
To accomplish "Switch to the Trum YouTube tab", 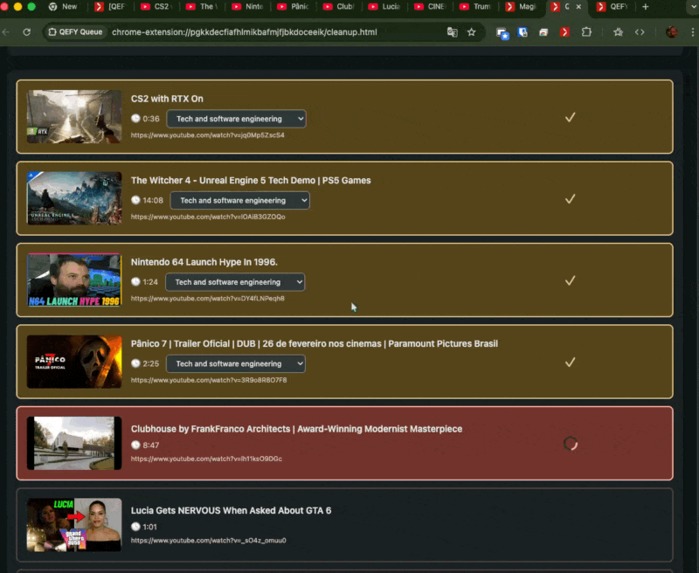I will pos(476,7).
